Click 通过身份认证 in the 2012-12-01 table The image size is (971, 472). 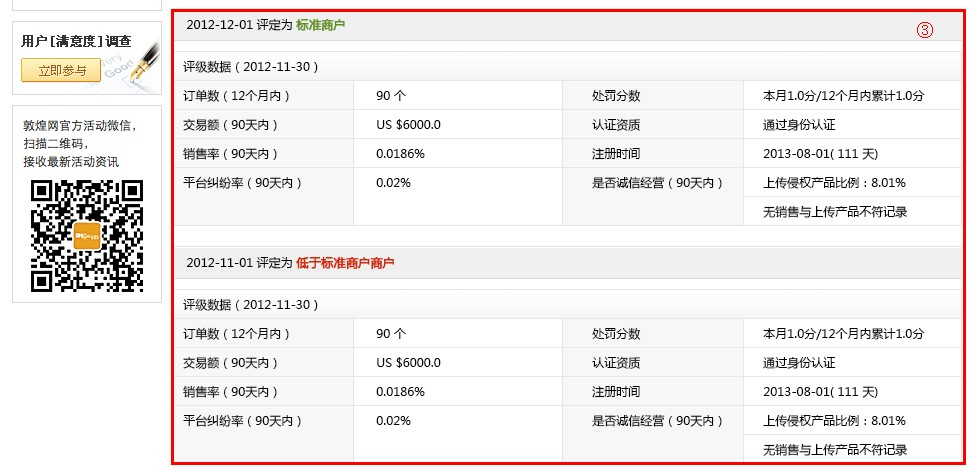[x=799, y=125]
